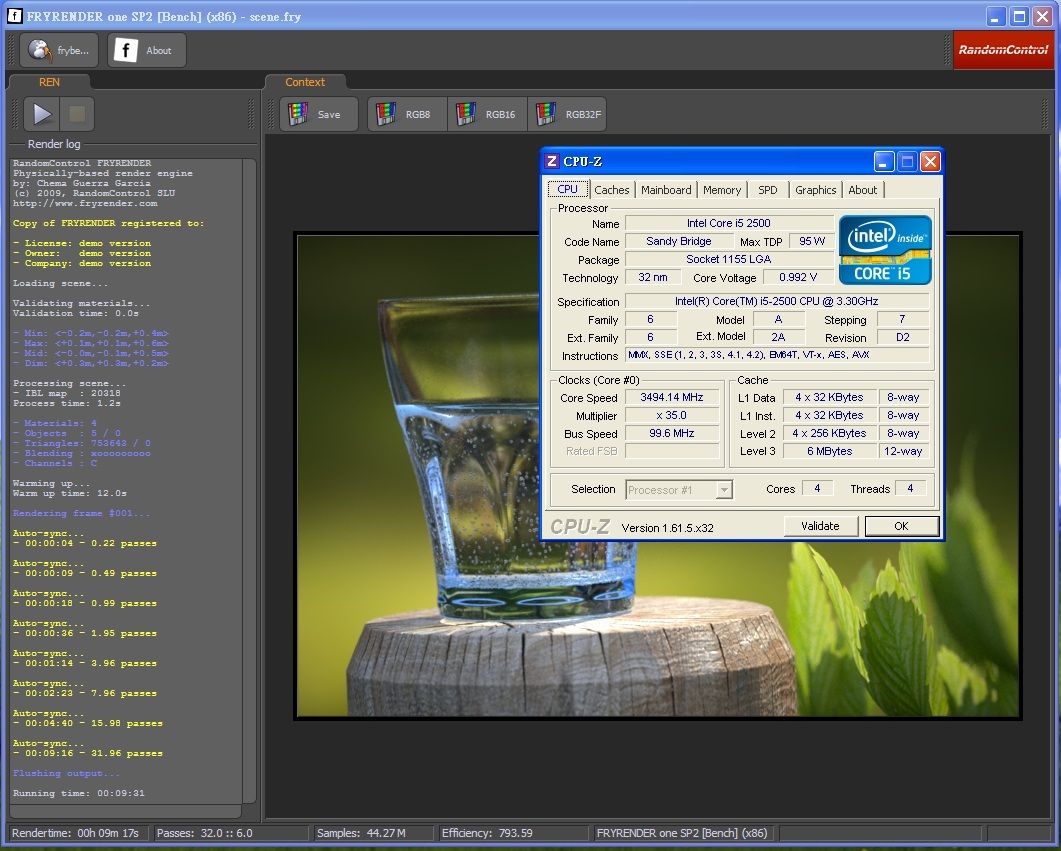Close the CPU-Z window
Screen dimensions: 1061x851
coord(930,162)
